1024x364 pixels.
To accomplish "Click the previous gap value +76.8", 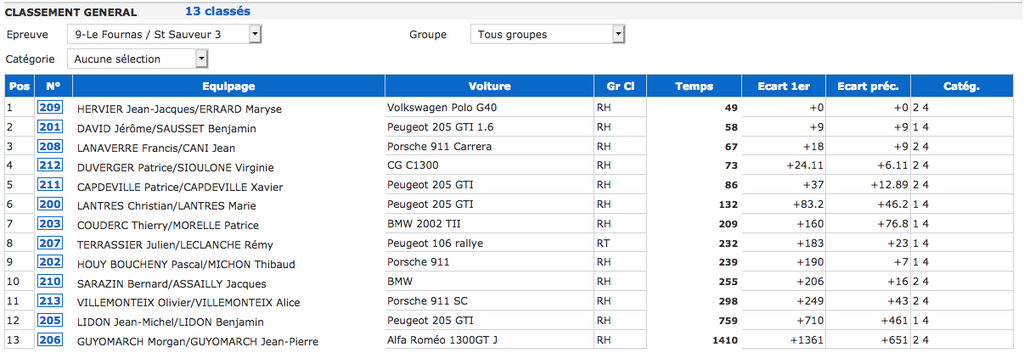I will [x=892, y=224].
